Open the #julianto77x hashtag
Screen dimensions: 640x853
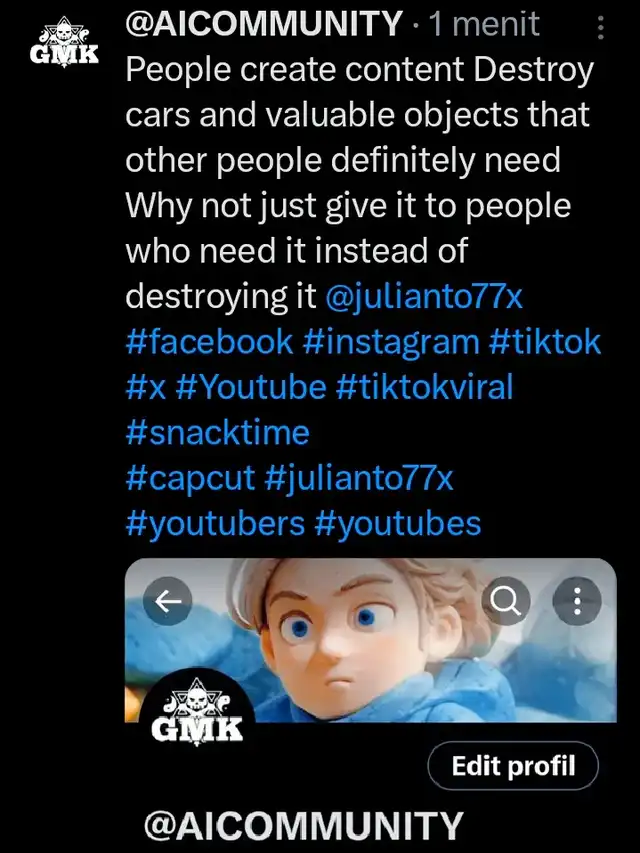360,478
